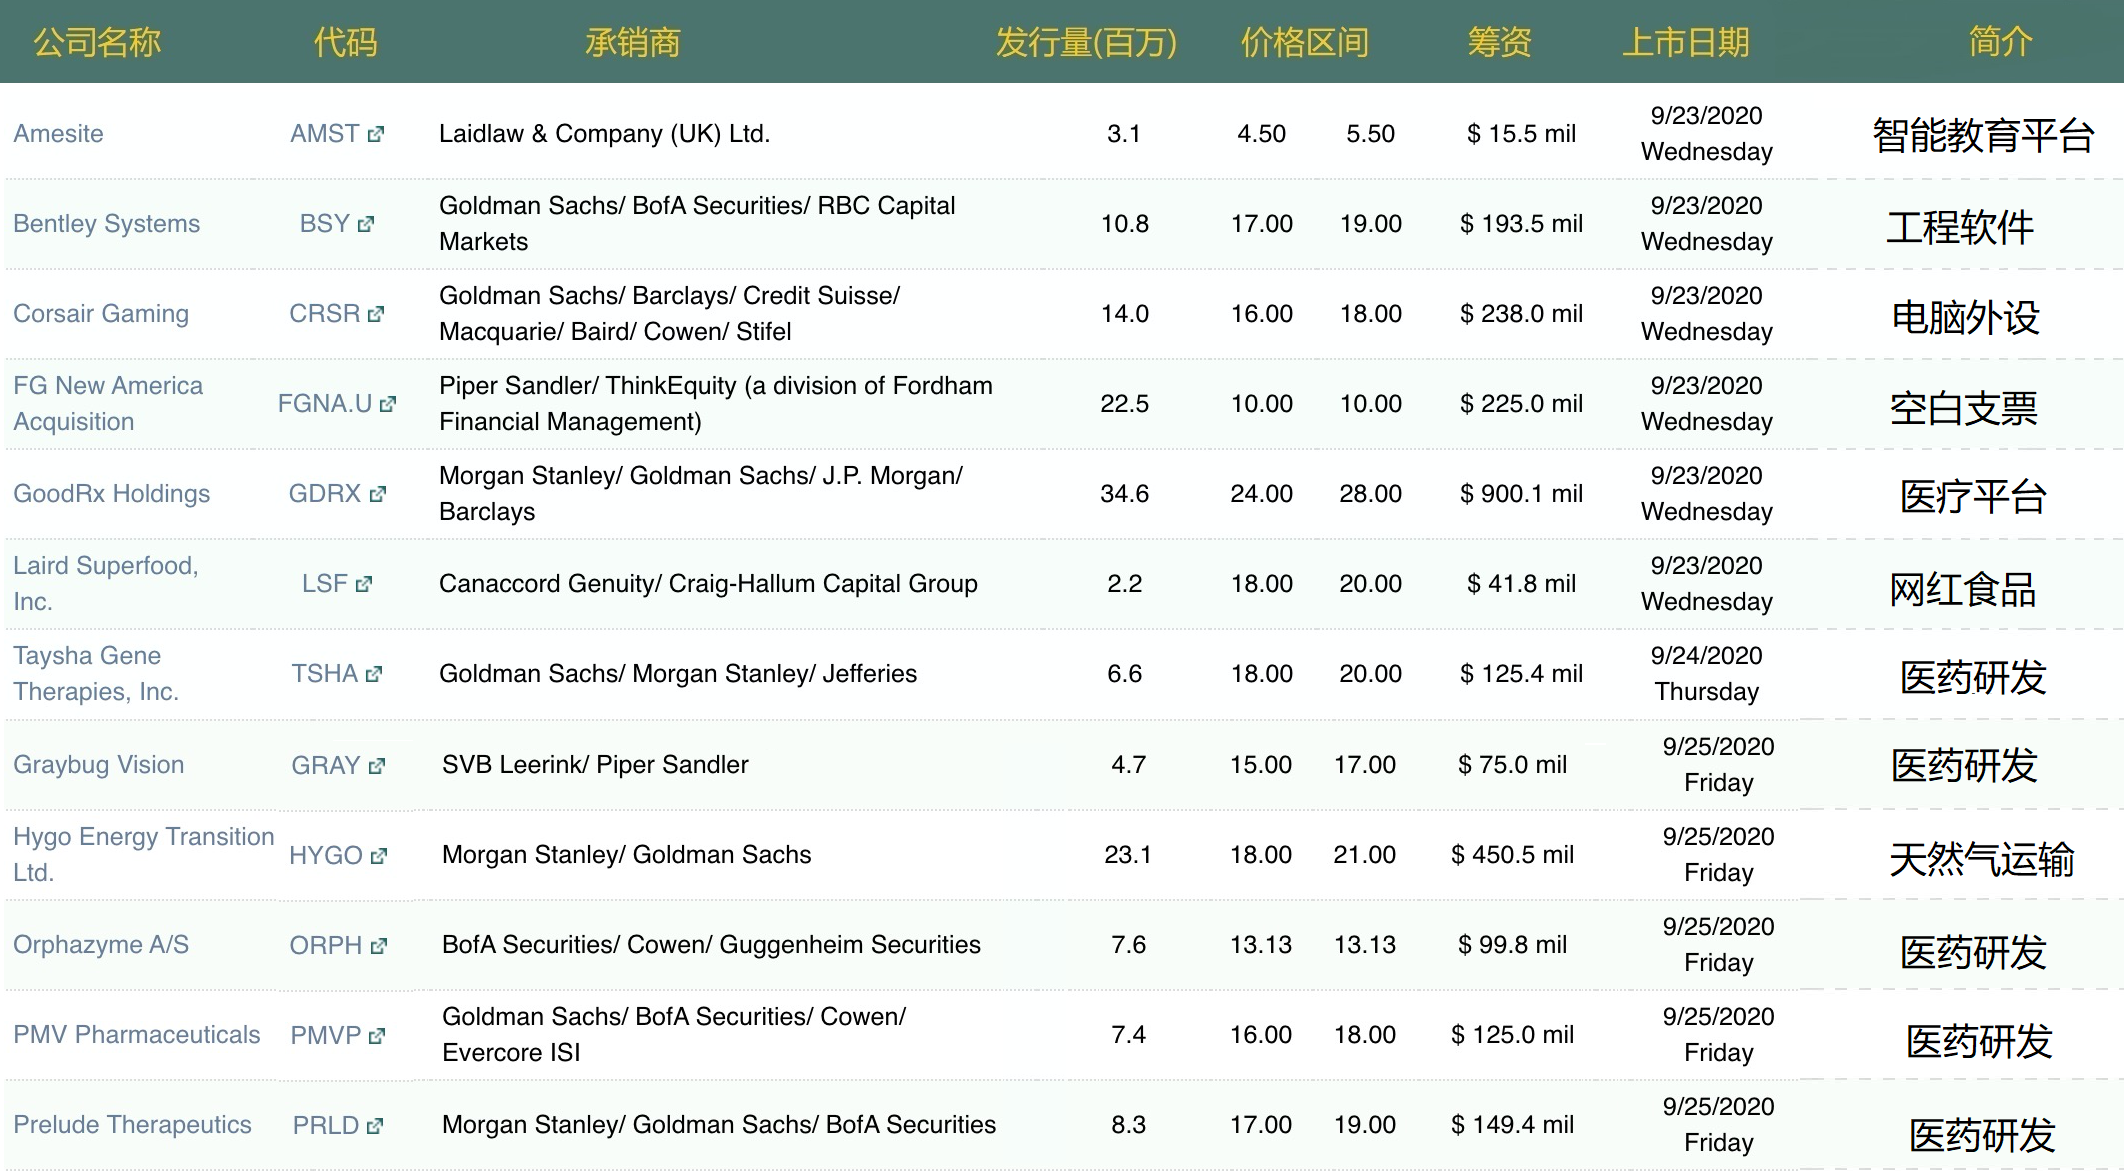Open external link icon next to GRAY
The height and width of the screenshot is (1171, 2124).
point(377,766)
